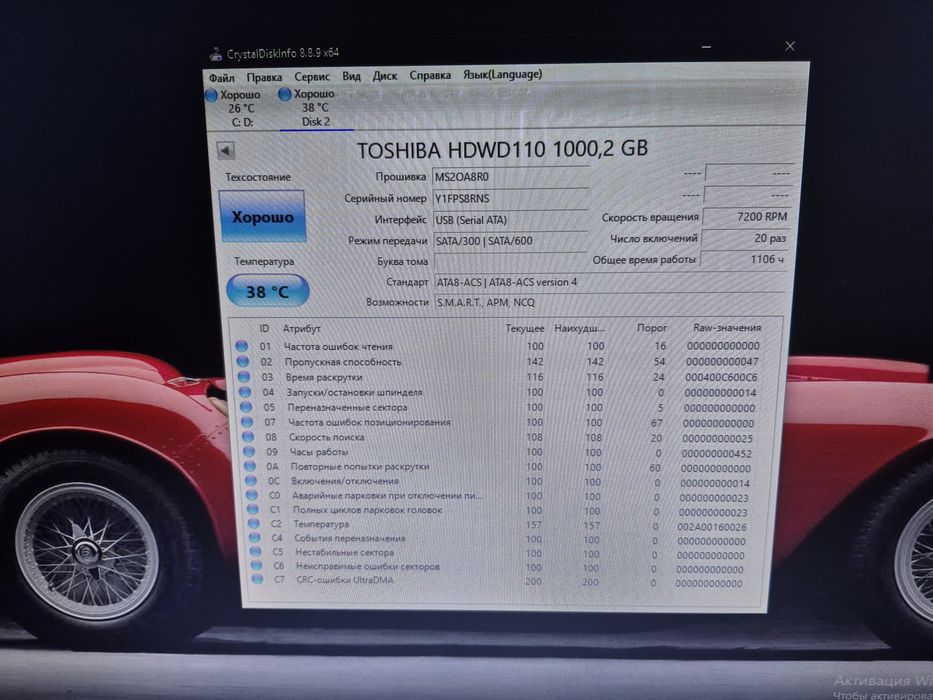Click the status dot for События переназначения
This screenshot has width=933, height=700.
point(255,538)
